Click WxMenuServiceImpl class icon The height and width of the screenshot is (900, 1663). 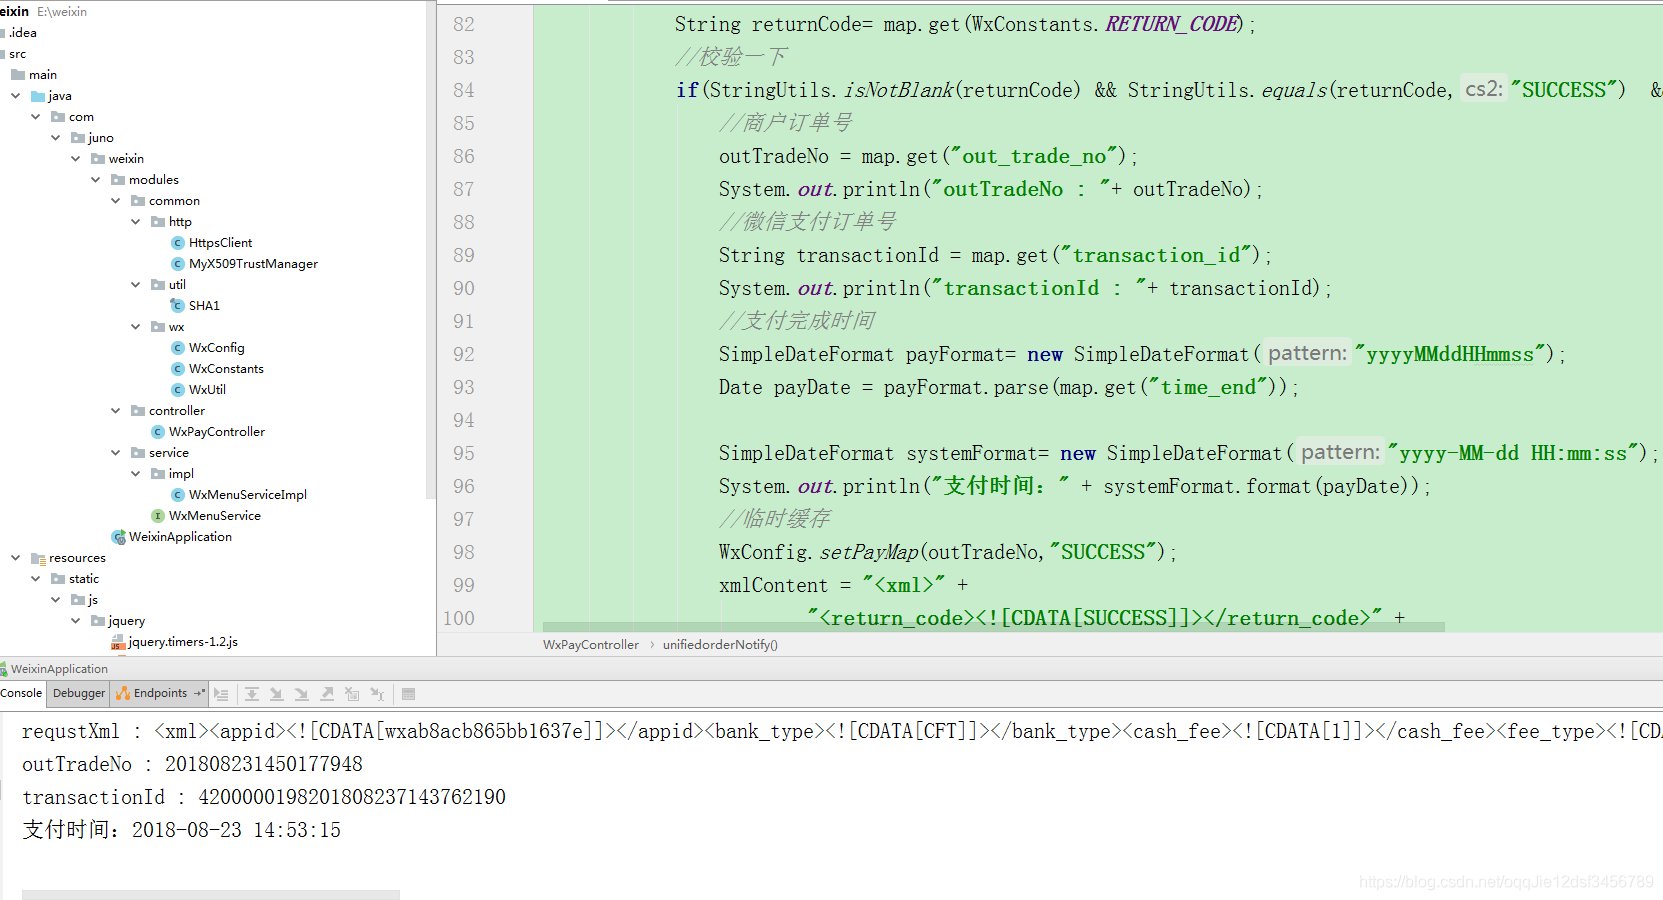point(178,495)
